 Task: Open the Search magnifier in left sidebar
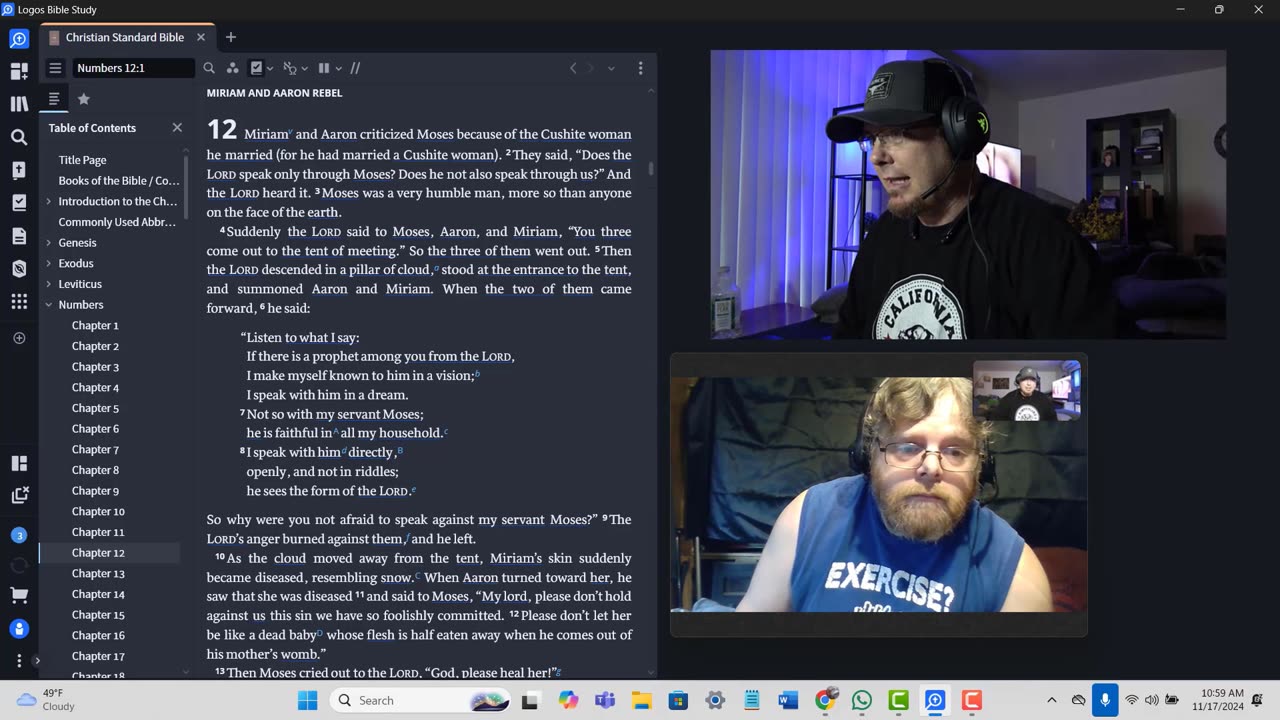coord(19,137)
